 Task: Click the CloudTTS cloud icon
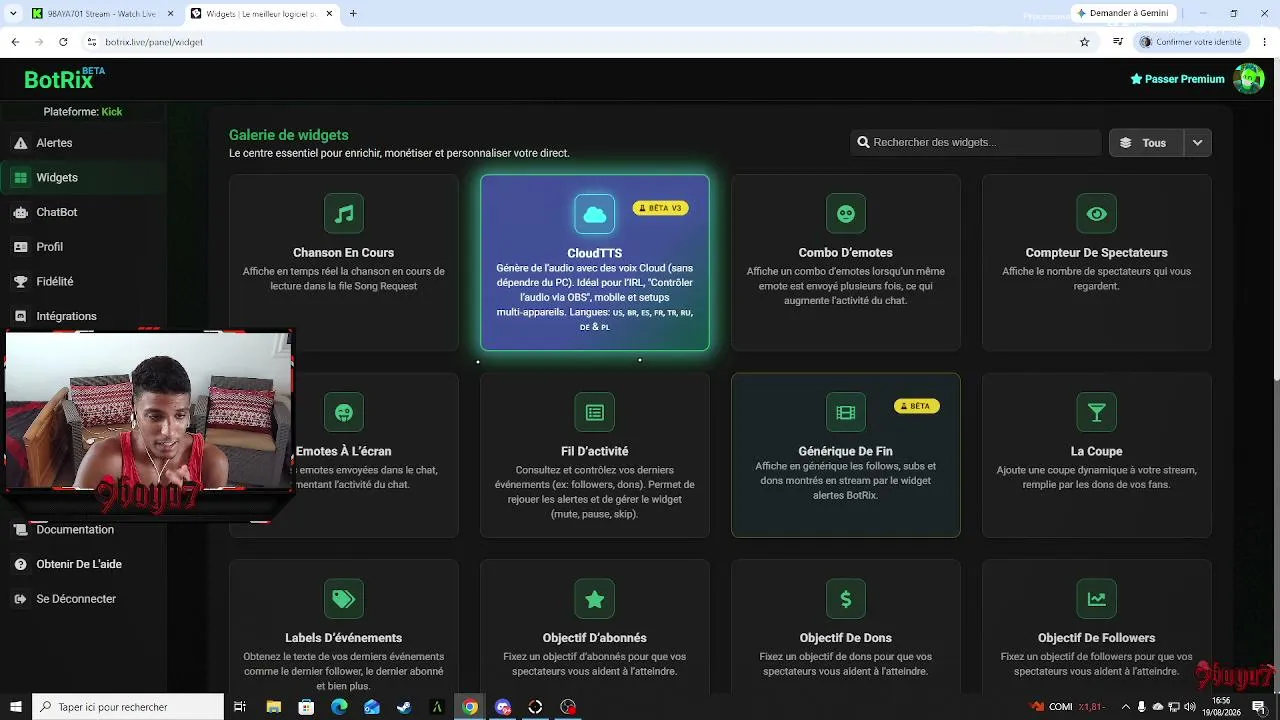click(x=594, y=214)
